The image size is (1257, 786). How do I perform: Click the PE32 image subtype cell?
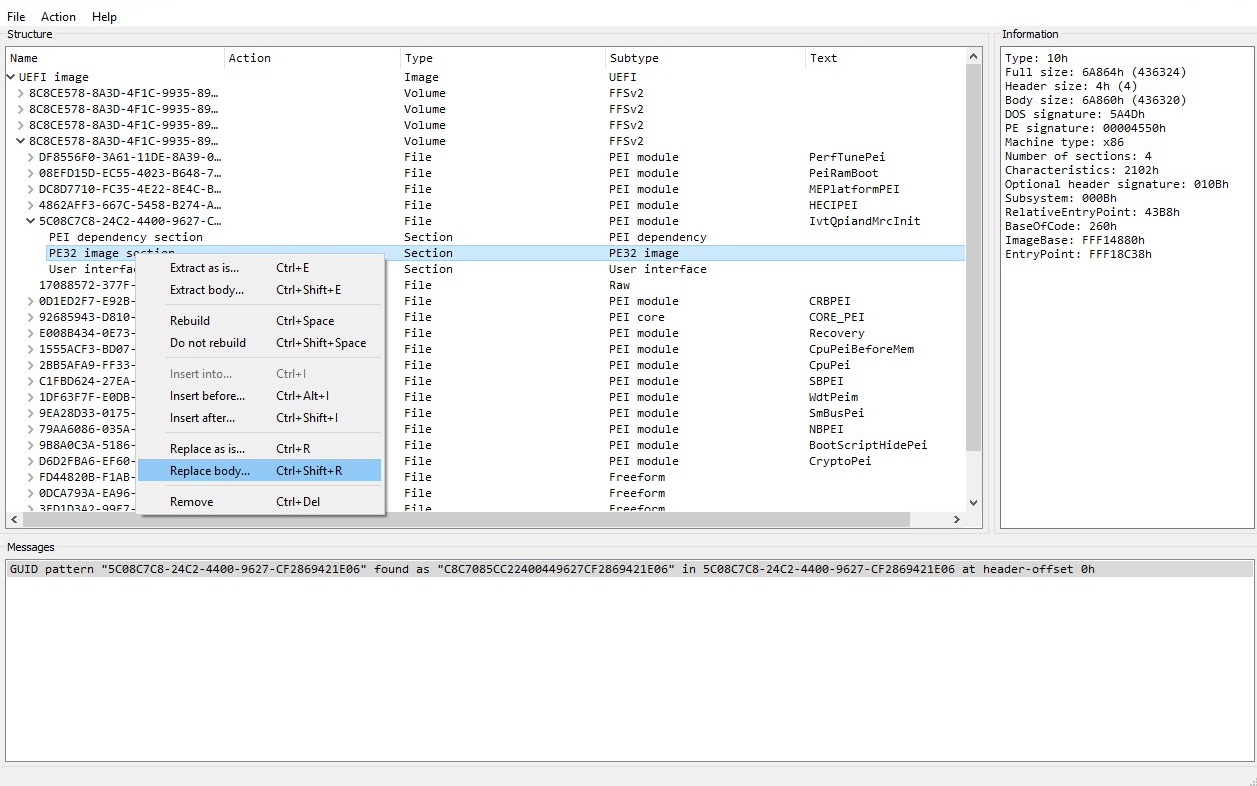pos(644,253)
